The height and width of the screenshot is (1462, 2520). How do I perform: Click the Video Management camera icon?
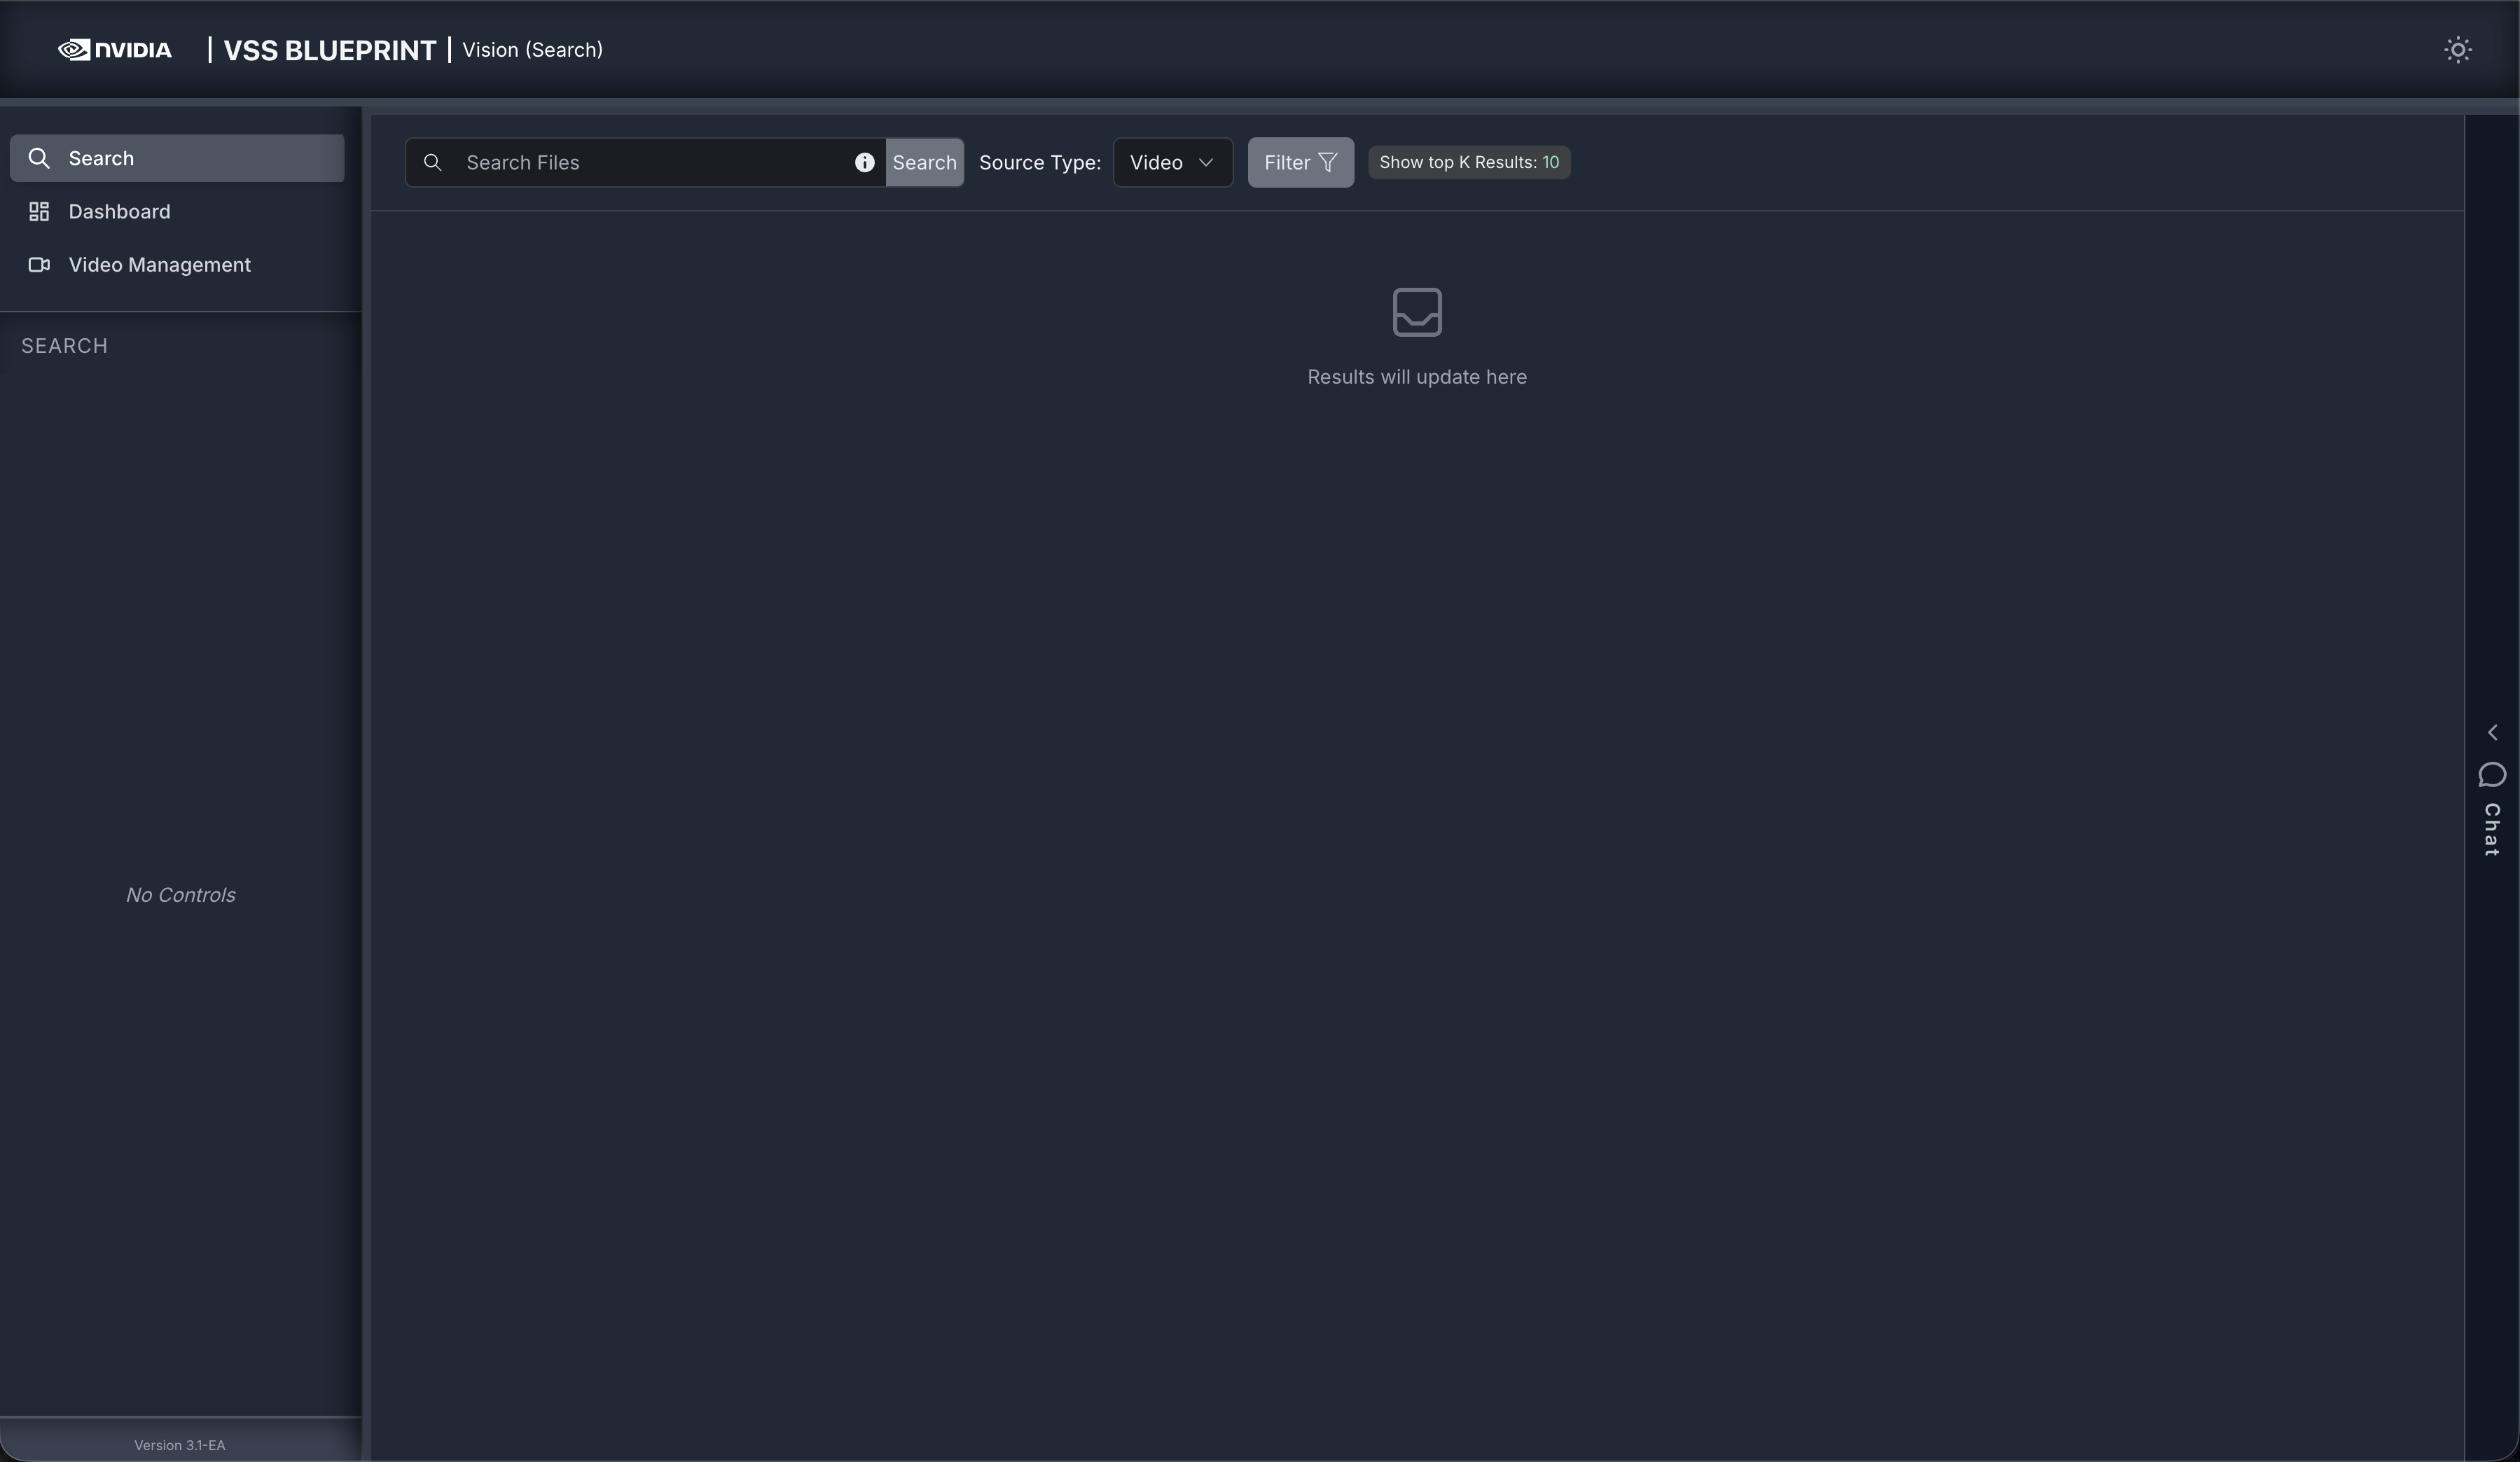click(x=39, y=265)
